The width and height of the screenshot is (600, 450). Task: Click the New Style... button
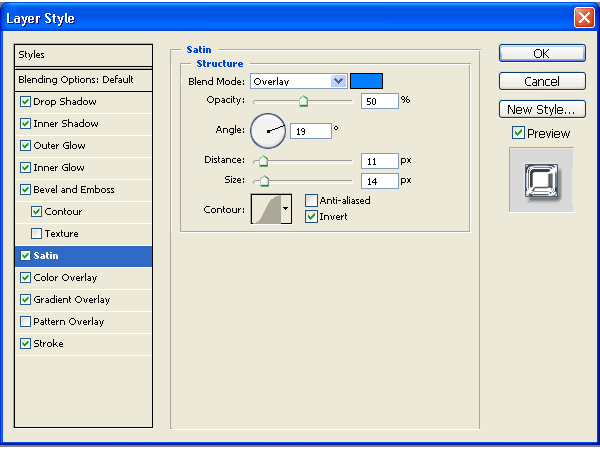[542, 109]
